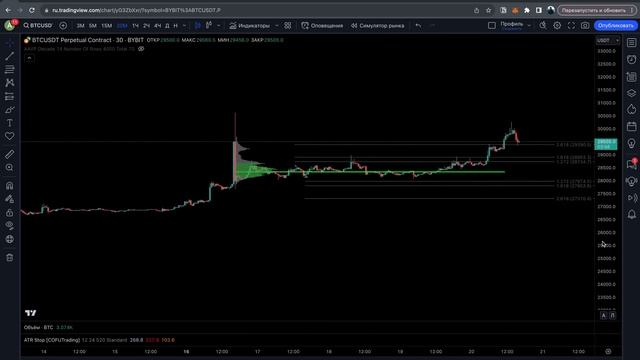The width and height of the screenshot is (640, 360).
Task: Switch to the weekly Н timeframe
Action: pos(176,25)
